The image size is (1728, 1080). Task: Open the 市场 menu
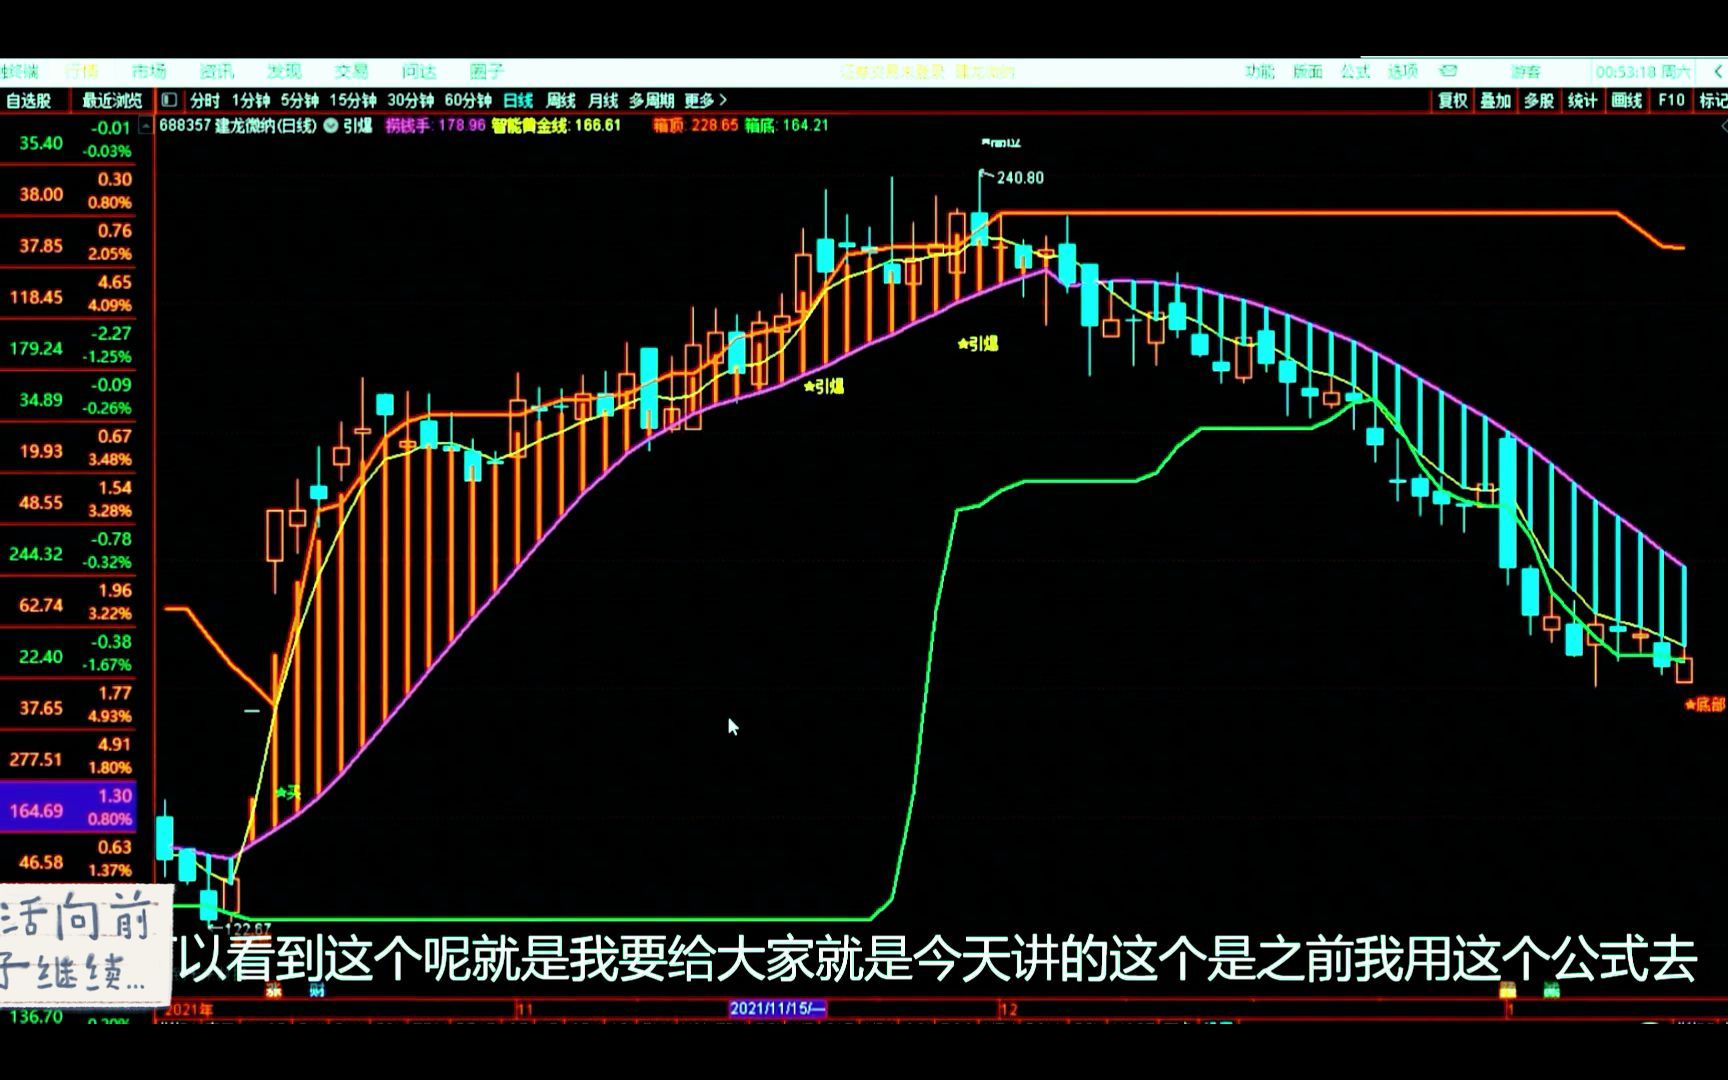[x=149, y=71]
